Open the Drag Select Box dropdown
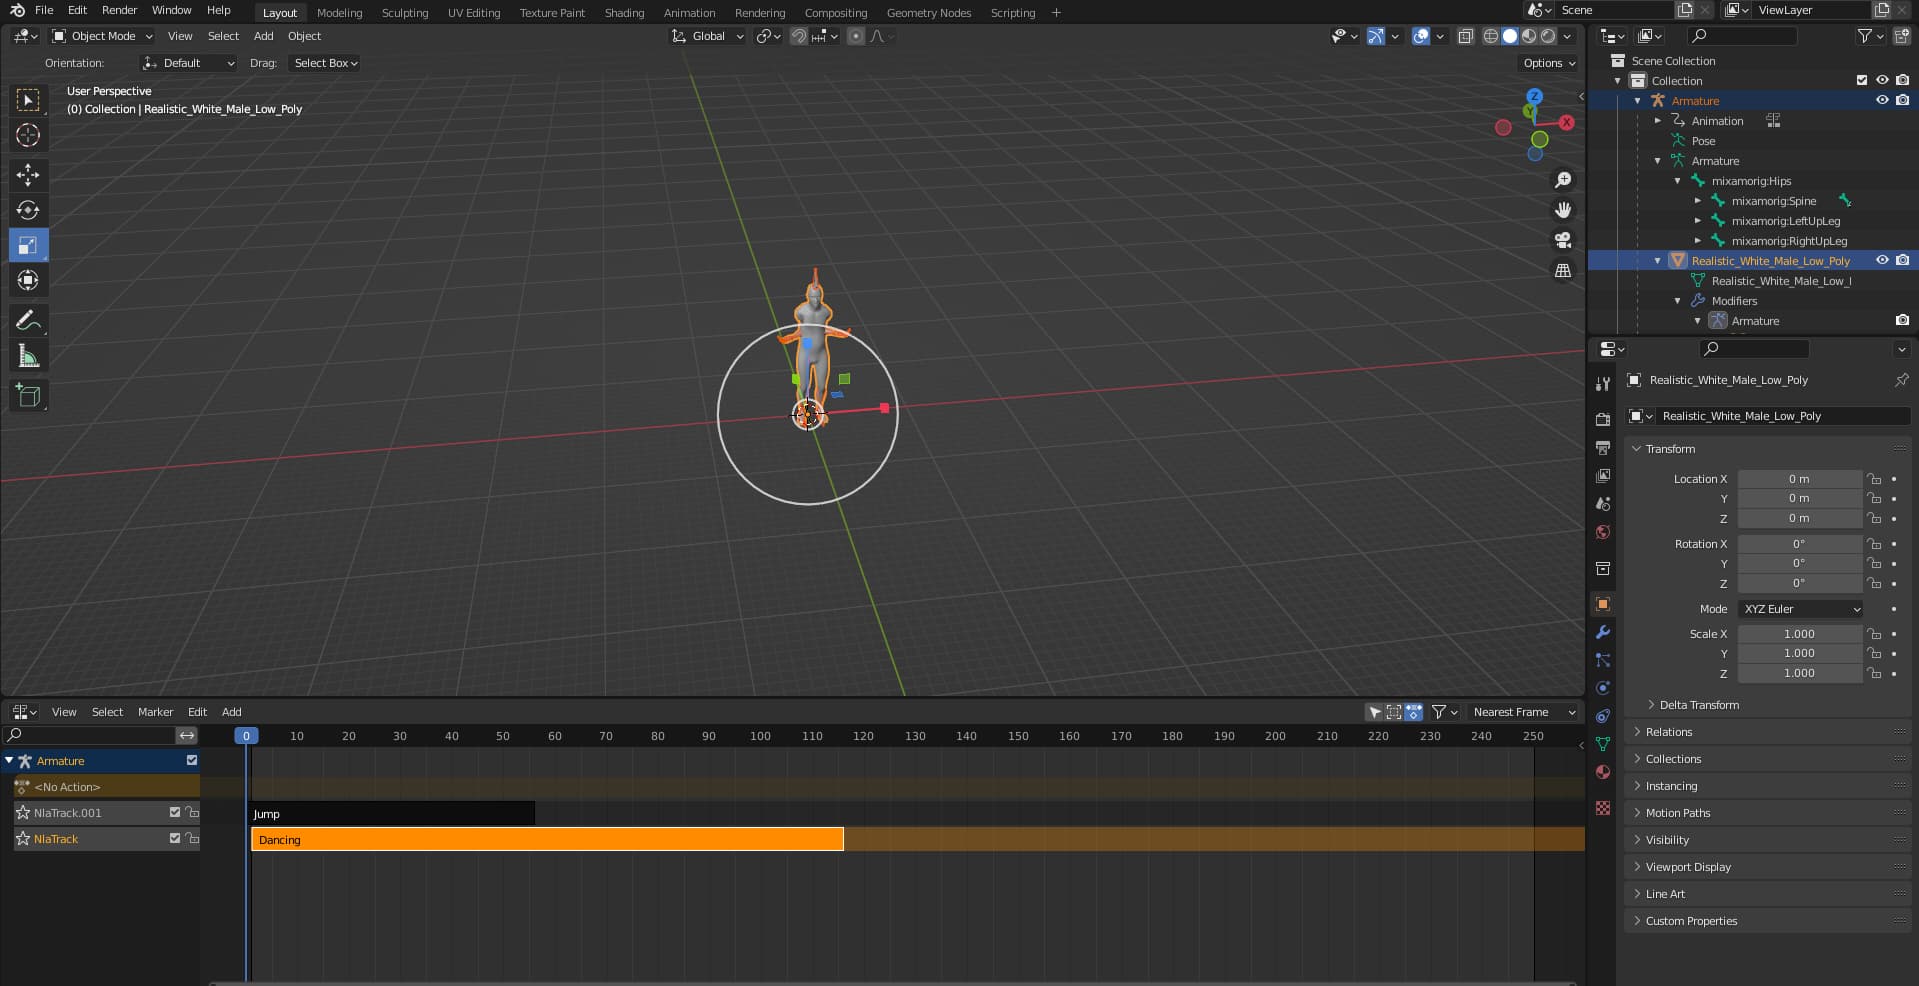This screenshot has height=986, width=1919. click(x=325, y=63)
